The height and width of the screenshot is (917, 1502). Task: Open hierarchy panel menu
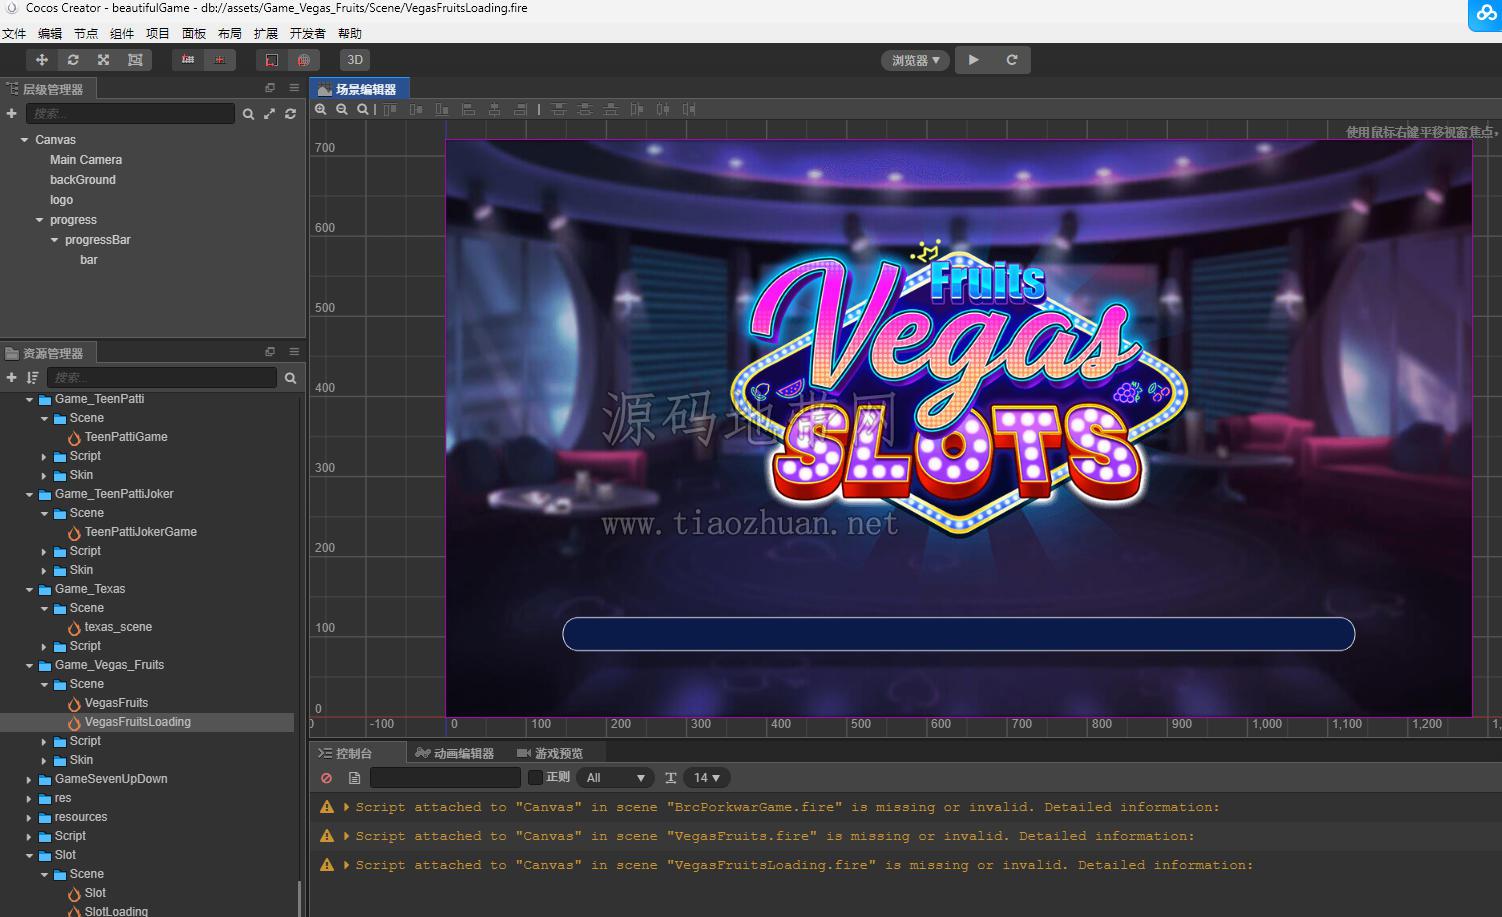coord(294,88)
